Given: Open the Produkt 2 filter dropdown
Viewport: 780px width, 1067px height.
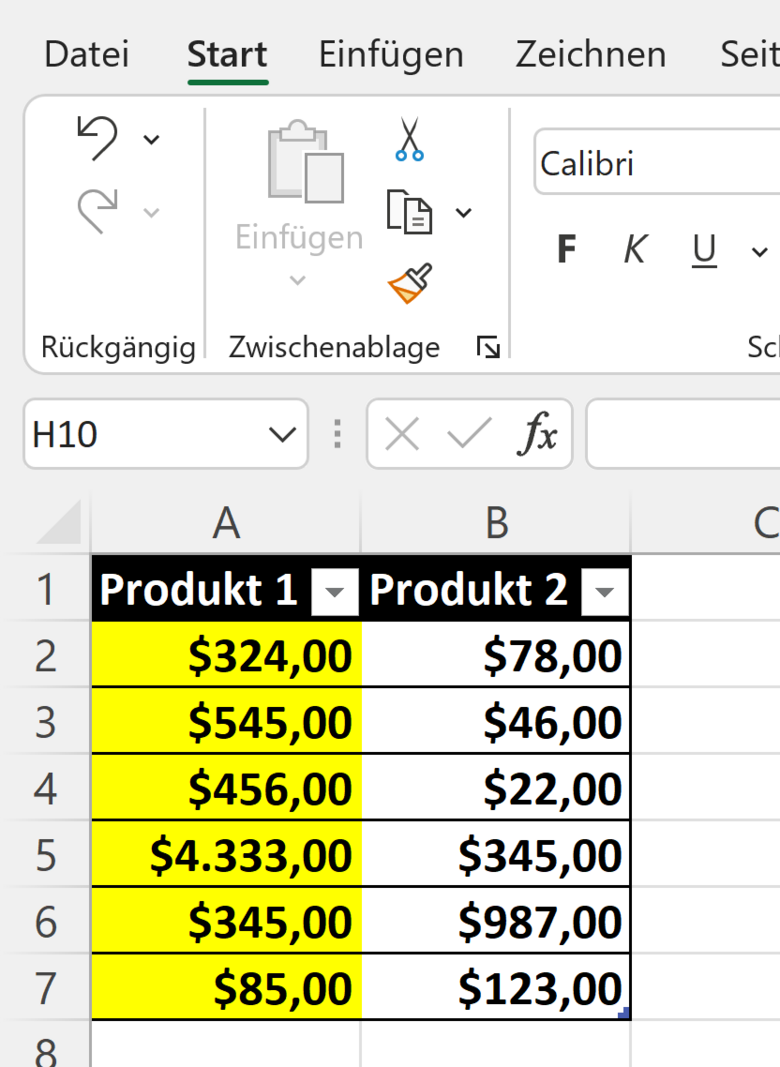Looking at the screenshot, I should [604, 592].
